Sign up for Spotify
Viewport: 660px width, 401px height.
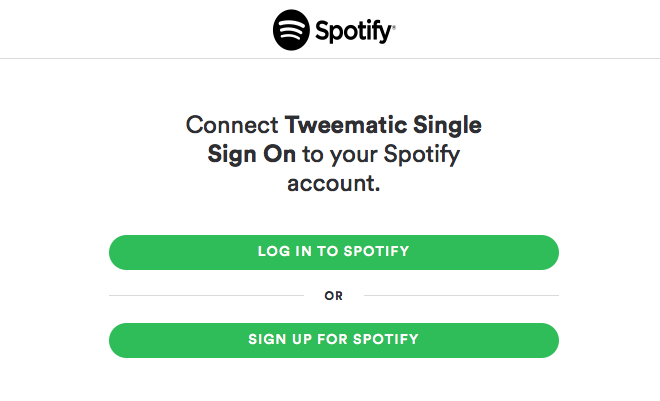tap(334, 340)
